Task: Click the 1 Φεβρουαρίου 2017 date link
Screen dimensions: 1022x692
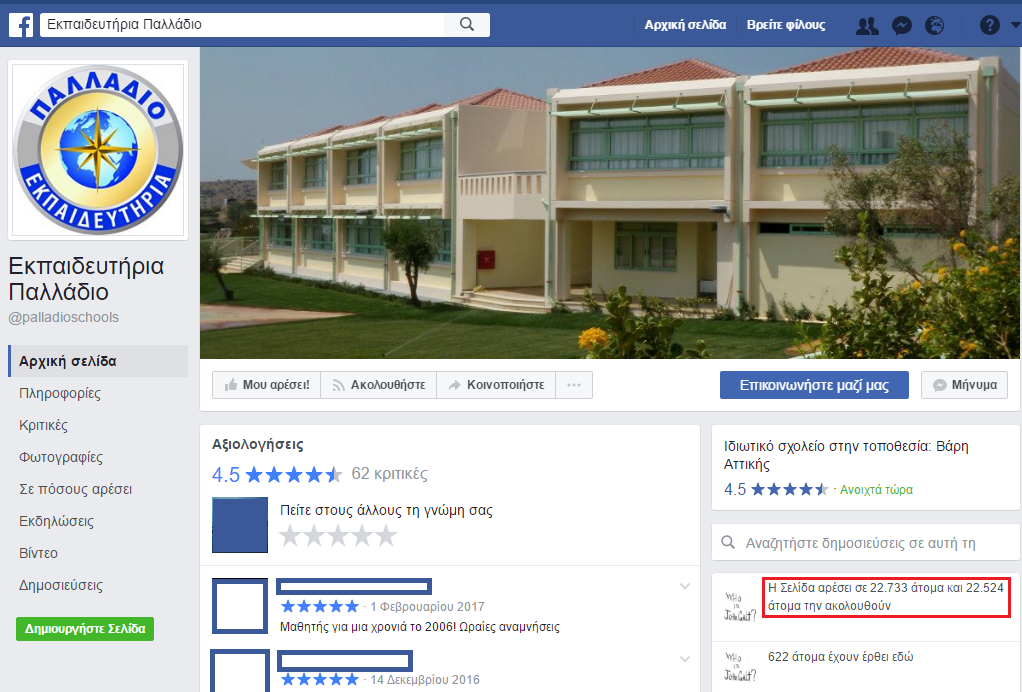Action: click(428, 607)
